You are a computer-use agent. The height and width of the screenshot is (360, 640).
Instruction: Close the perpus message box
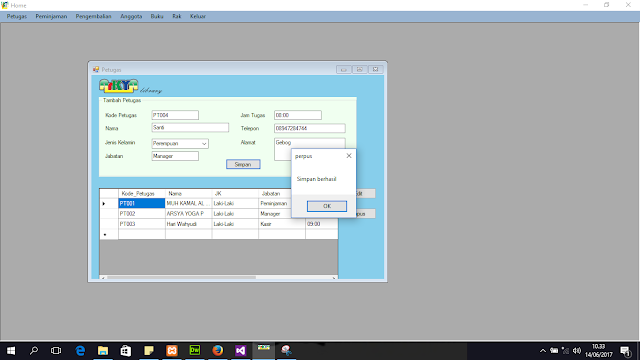349,156
